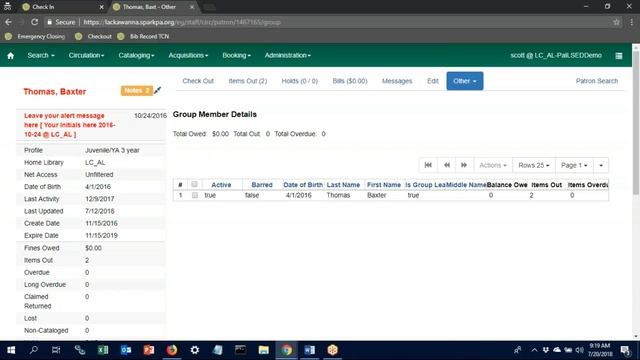Click the Patron Search link
This screenshot has height=360, width=640.
[597, 81]
